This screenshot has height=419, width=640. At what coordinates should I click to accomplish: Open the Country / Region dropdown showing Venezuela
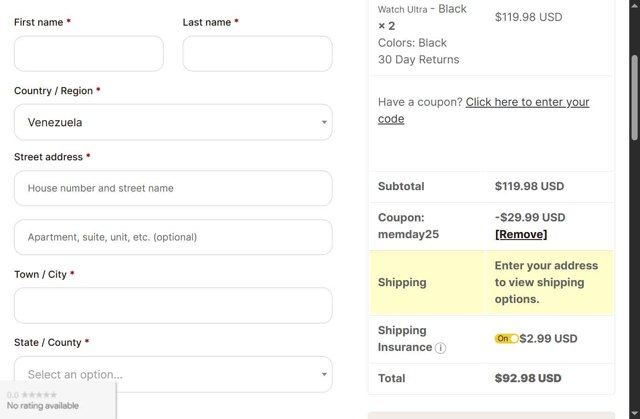pyautogui.click(x=173, y=122)
